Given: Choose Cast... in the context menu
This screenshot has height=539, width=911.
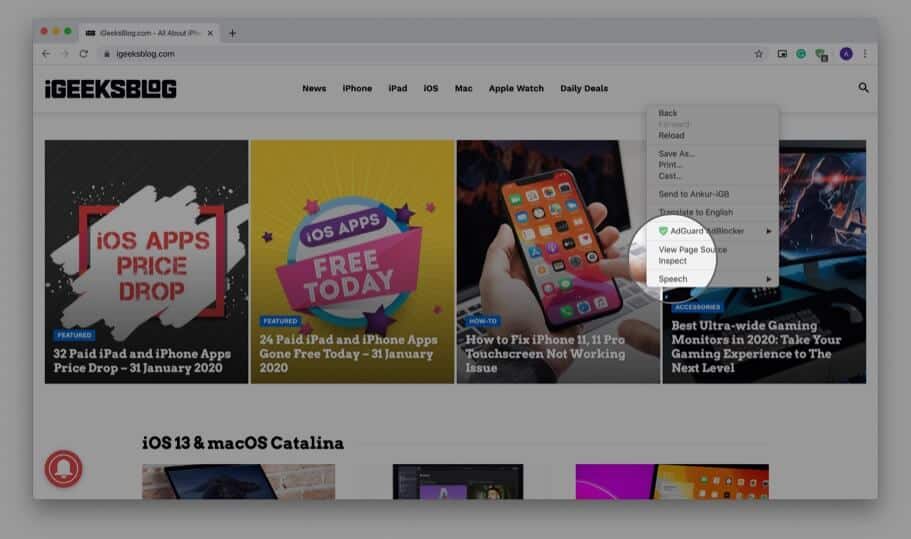Looking at the screenshot, I should coord(712,176).
